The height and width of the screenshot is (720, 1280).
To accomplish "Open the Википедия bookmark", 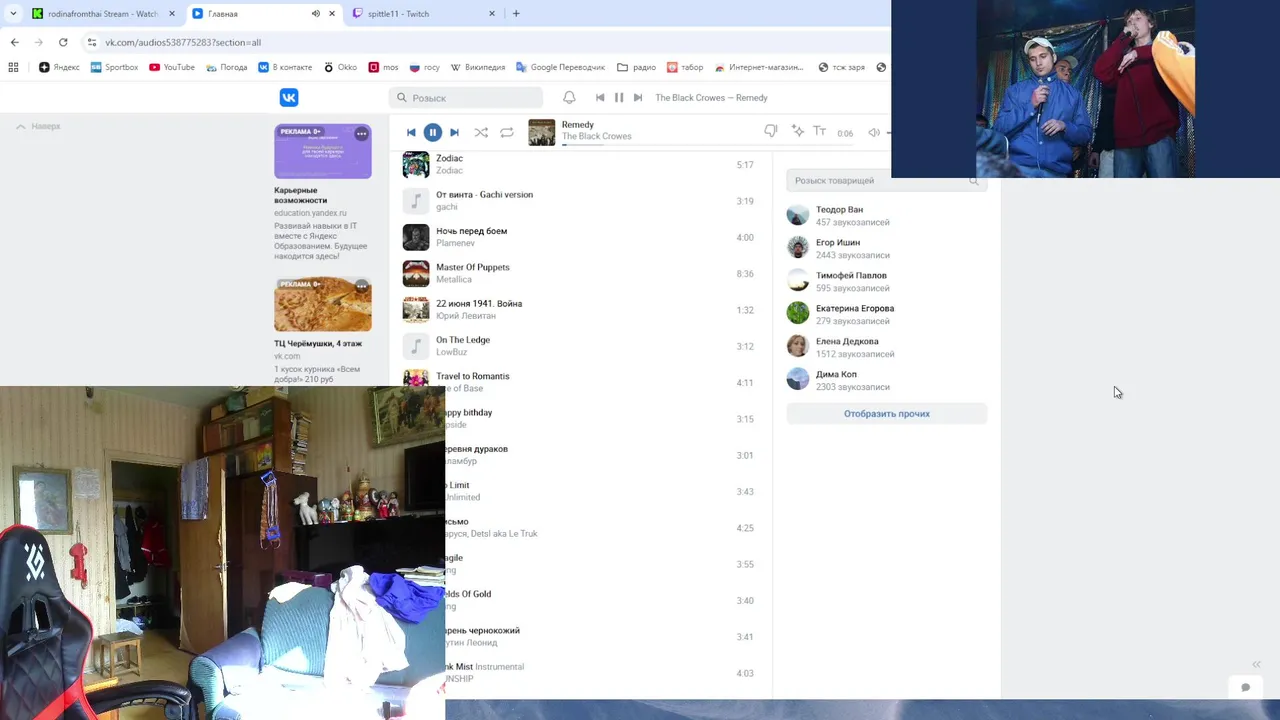I will [x=478, y=67].
